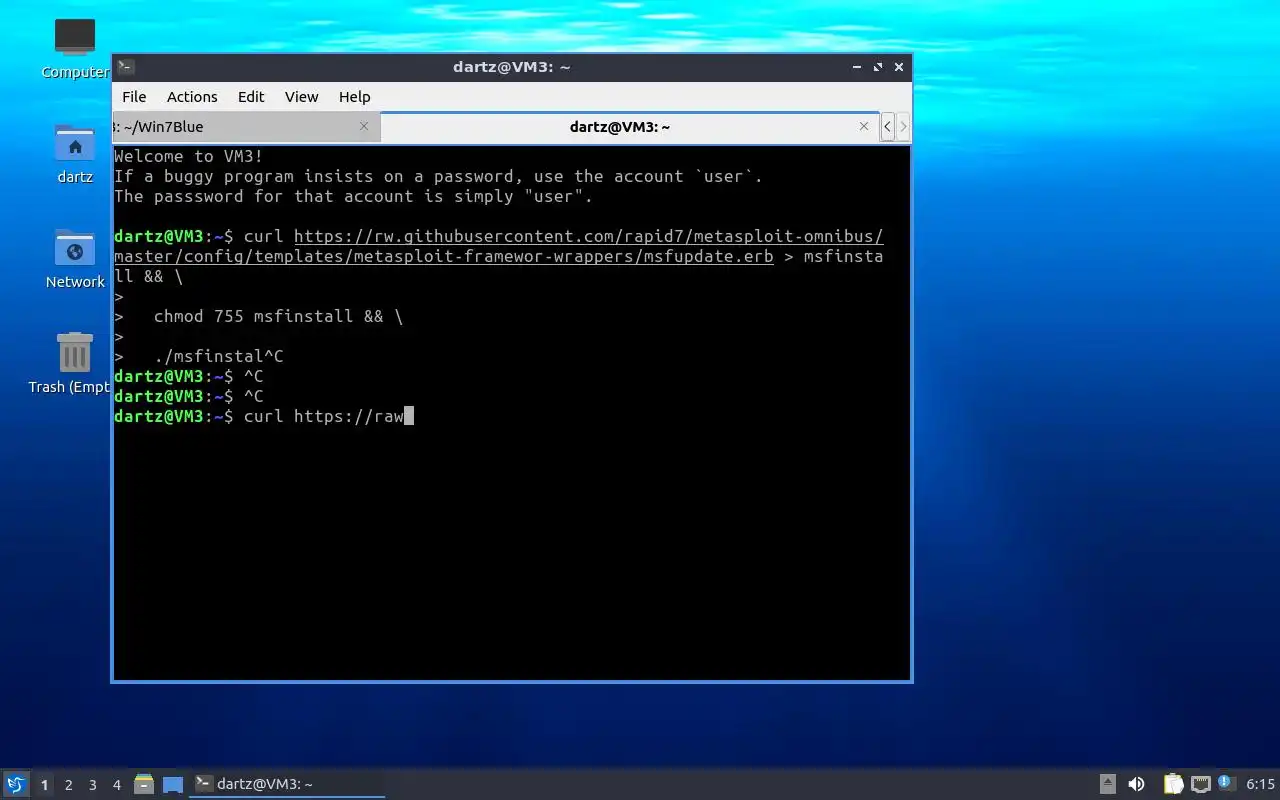The image size is (1280, 800).
Task: Open the Network desktop icon
Action: [75, 259]
